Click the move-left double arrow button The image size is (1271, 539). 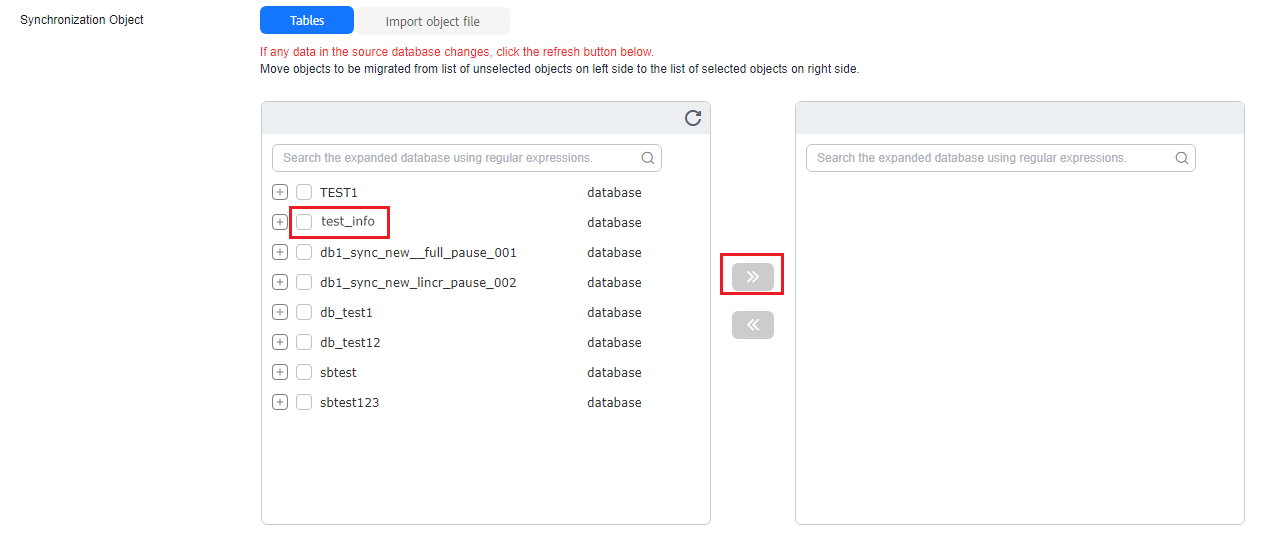coord(752,325)
